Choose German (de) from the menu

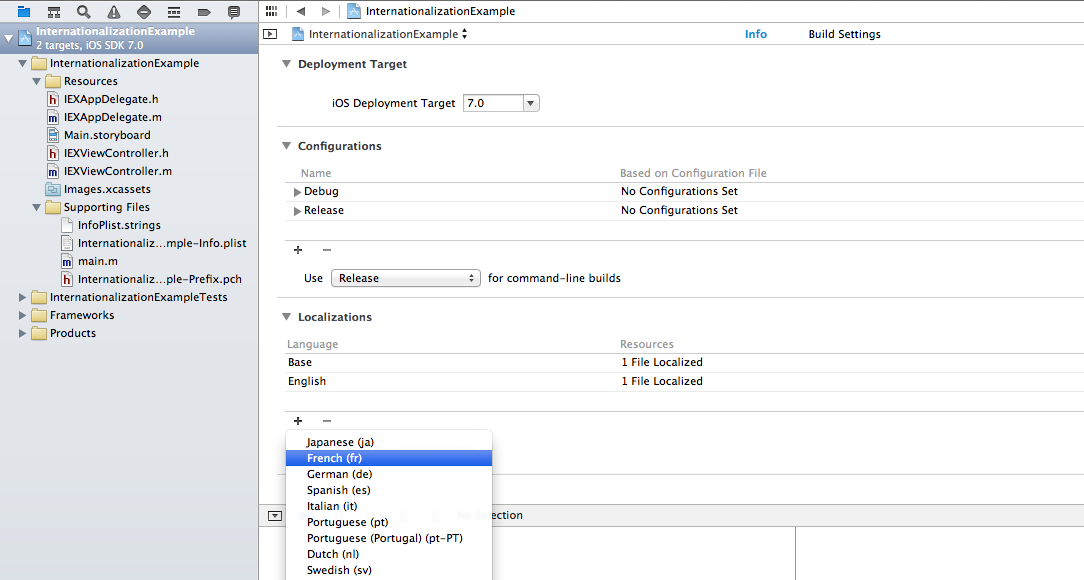[x=389, y=474]
